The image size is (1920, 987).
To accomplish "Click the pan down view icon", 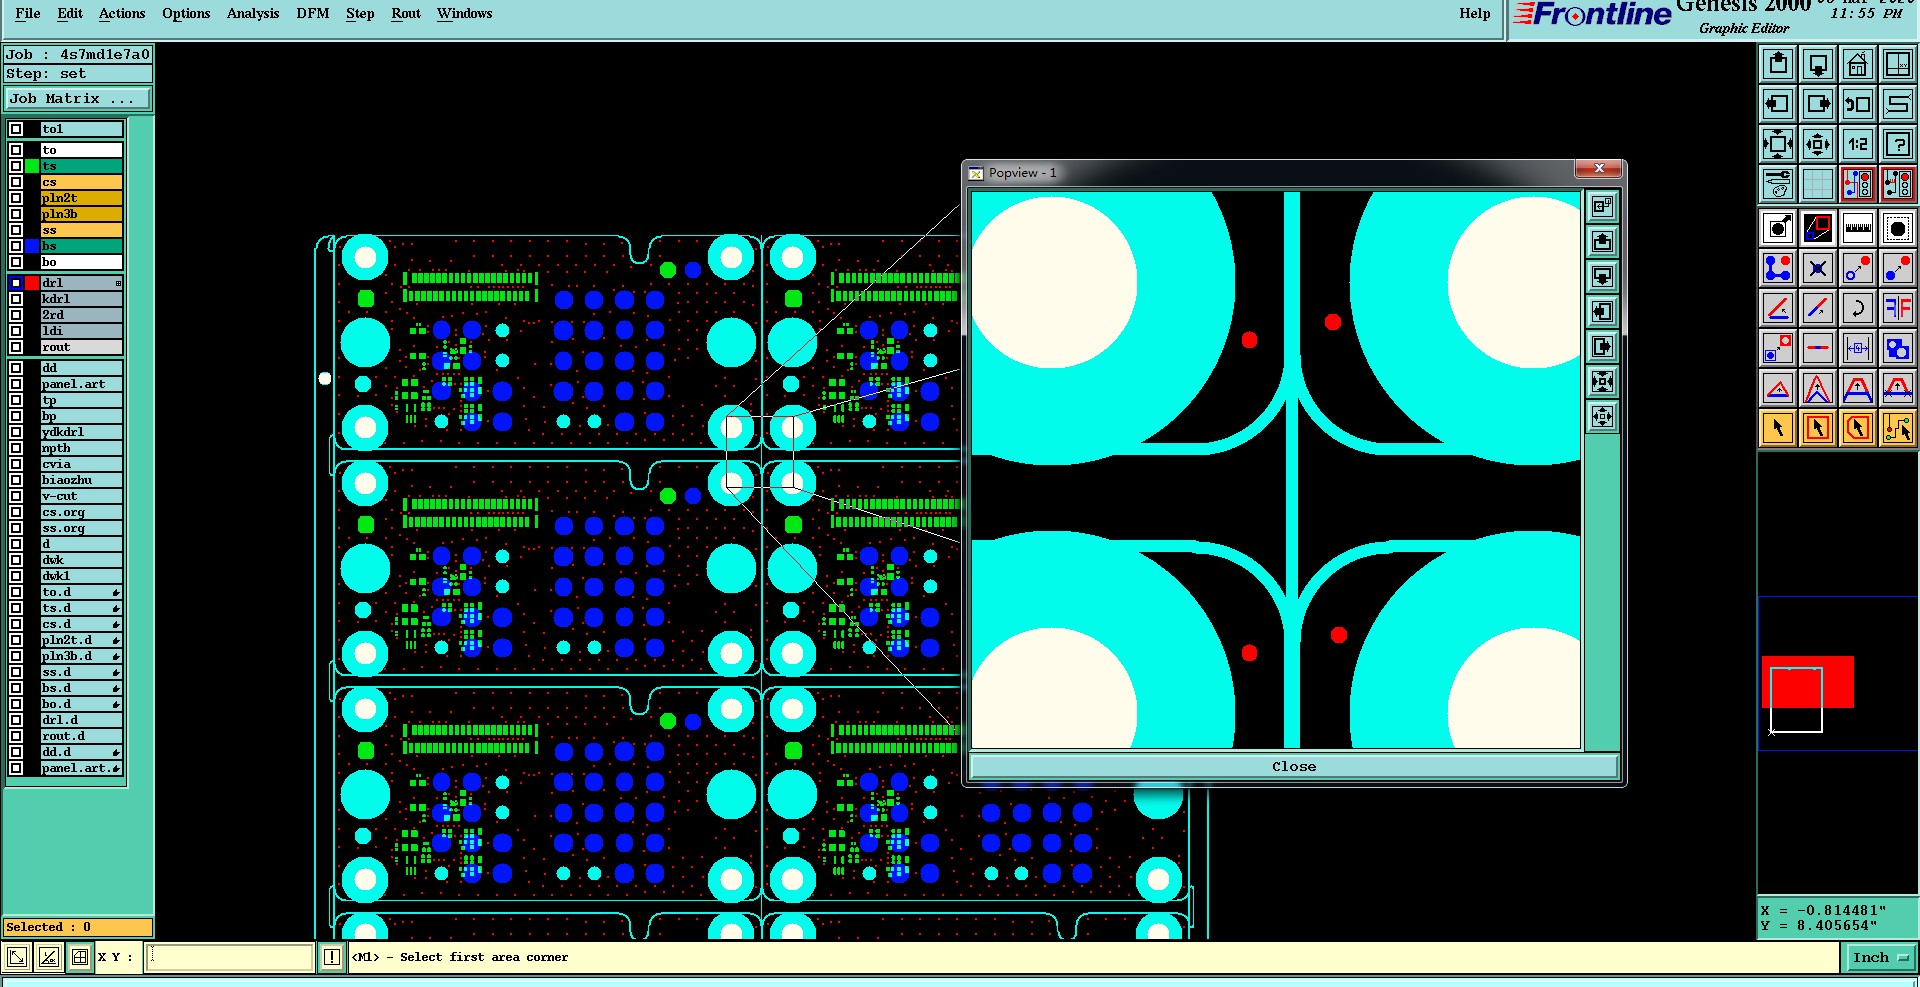I will pyautogui.click(x=1818, y=64).
